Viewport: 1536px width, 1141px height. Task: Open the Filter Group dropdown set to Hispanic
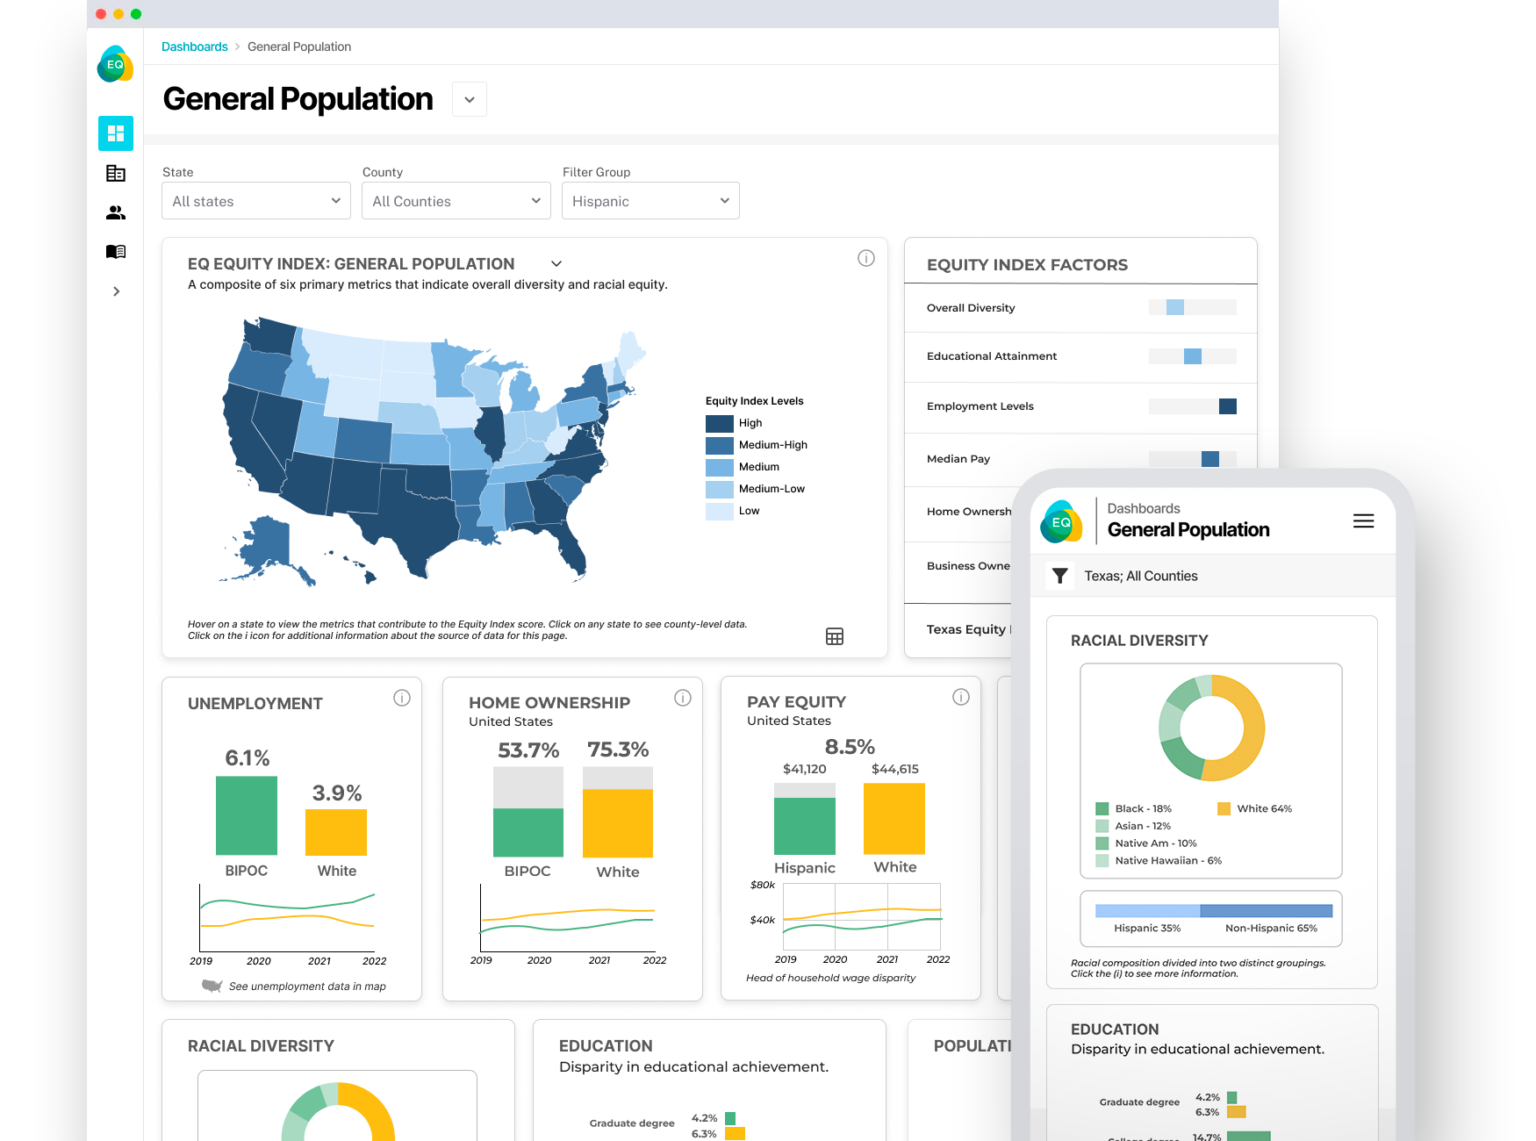pos(650,200)
